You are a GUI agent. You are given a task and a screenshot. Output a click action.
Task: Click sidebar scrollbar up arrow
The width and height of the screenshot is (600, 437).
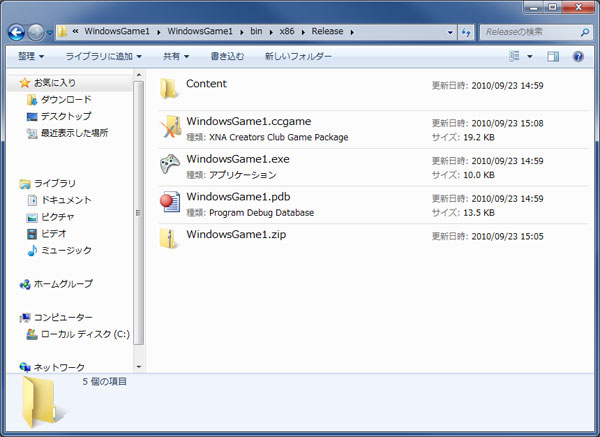pos(139,75)
